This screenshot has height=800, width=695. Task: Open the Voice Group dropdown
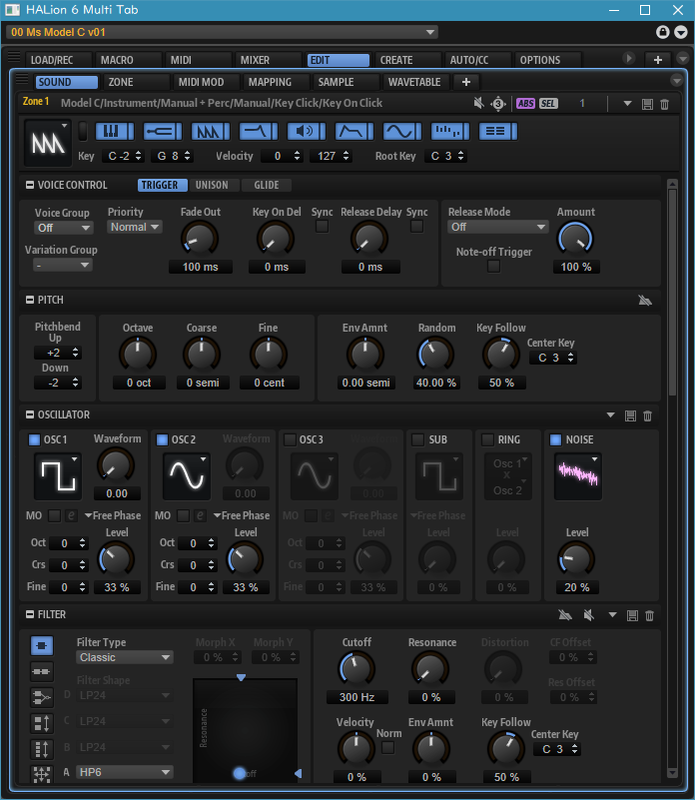click(x=63, y=228)
